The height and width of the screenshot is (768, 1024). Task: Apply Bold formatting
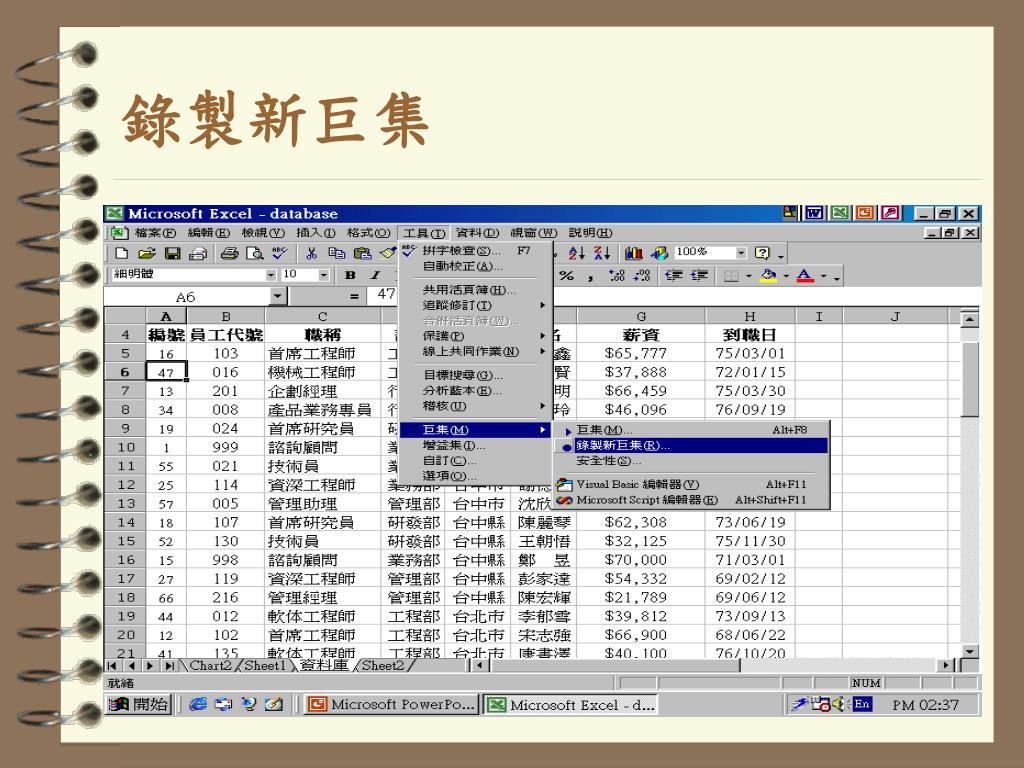coord(350,275)
